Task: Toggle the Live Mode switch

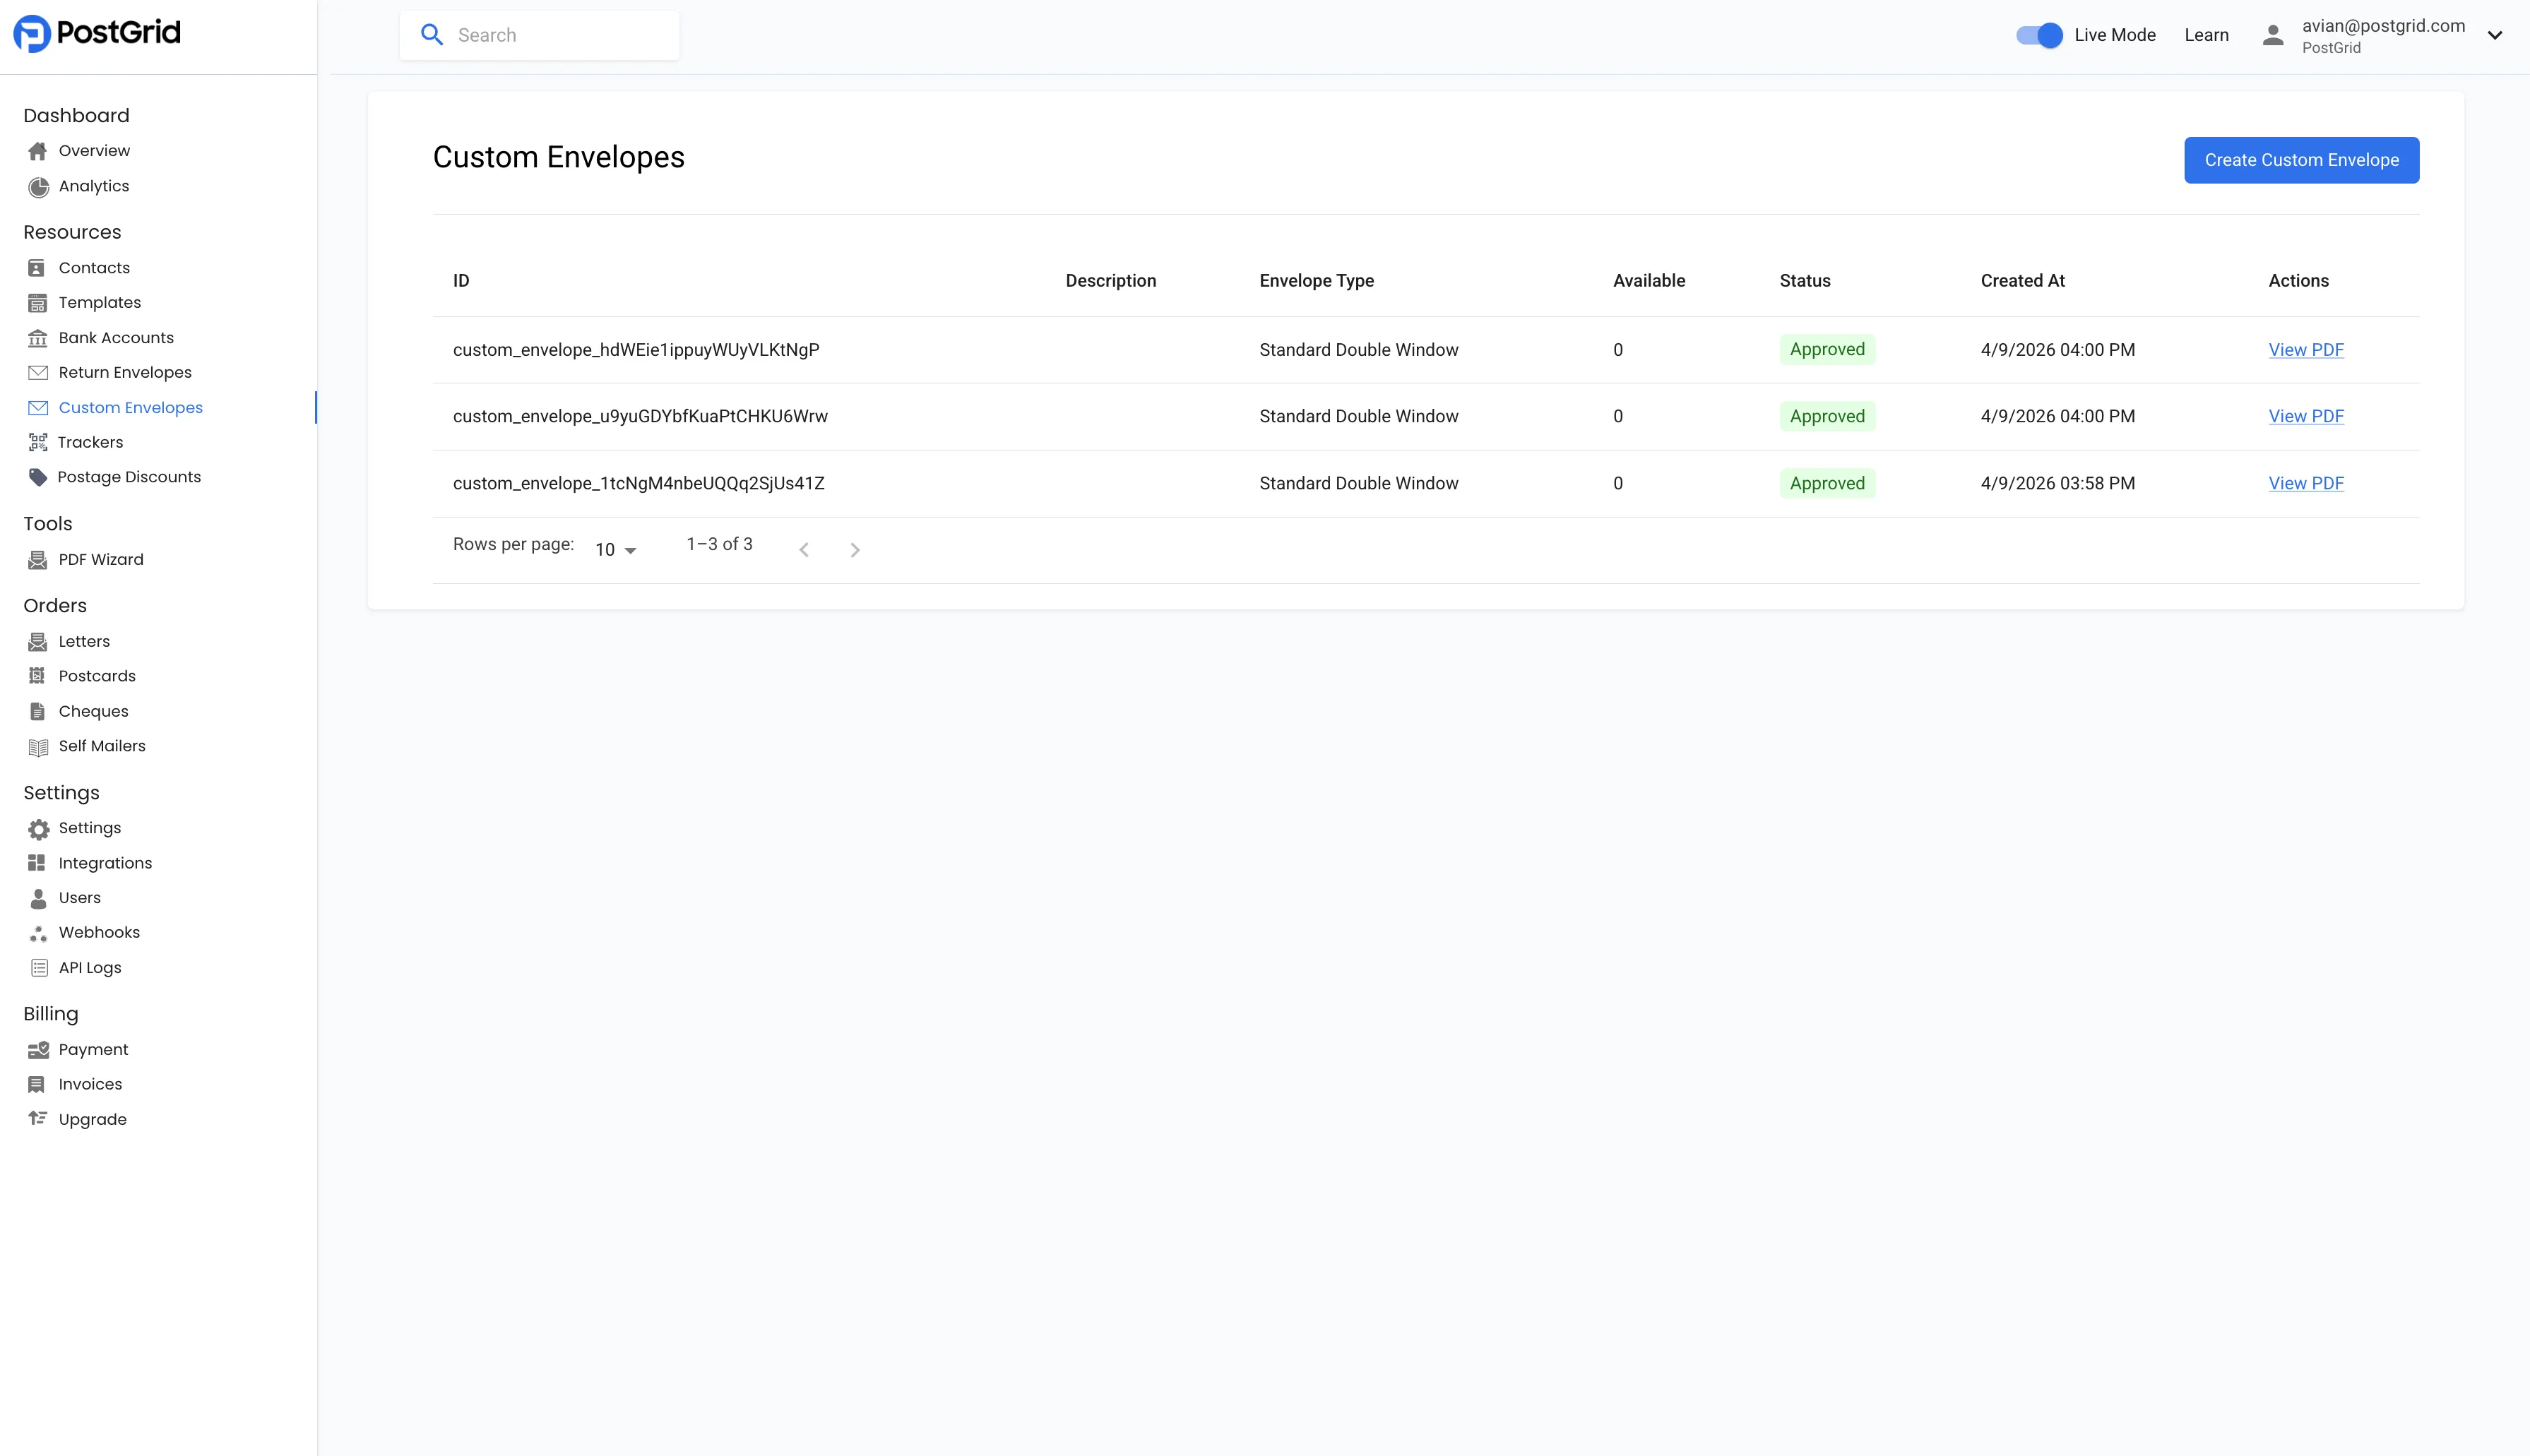Action: [2039, 35]
